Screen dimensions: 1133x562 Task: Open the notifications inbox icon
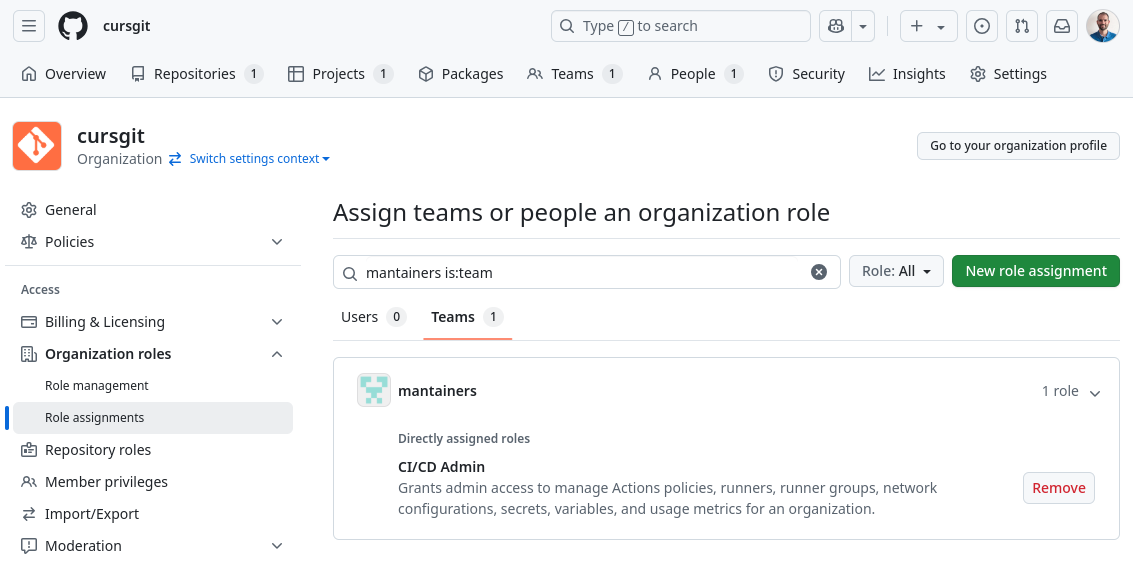pos(1061,26)
